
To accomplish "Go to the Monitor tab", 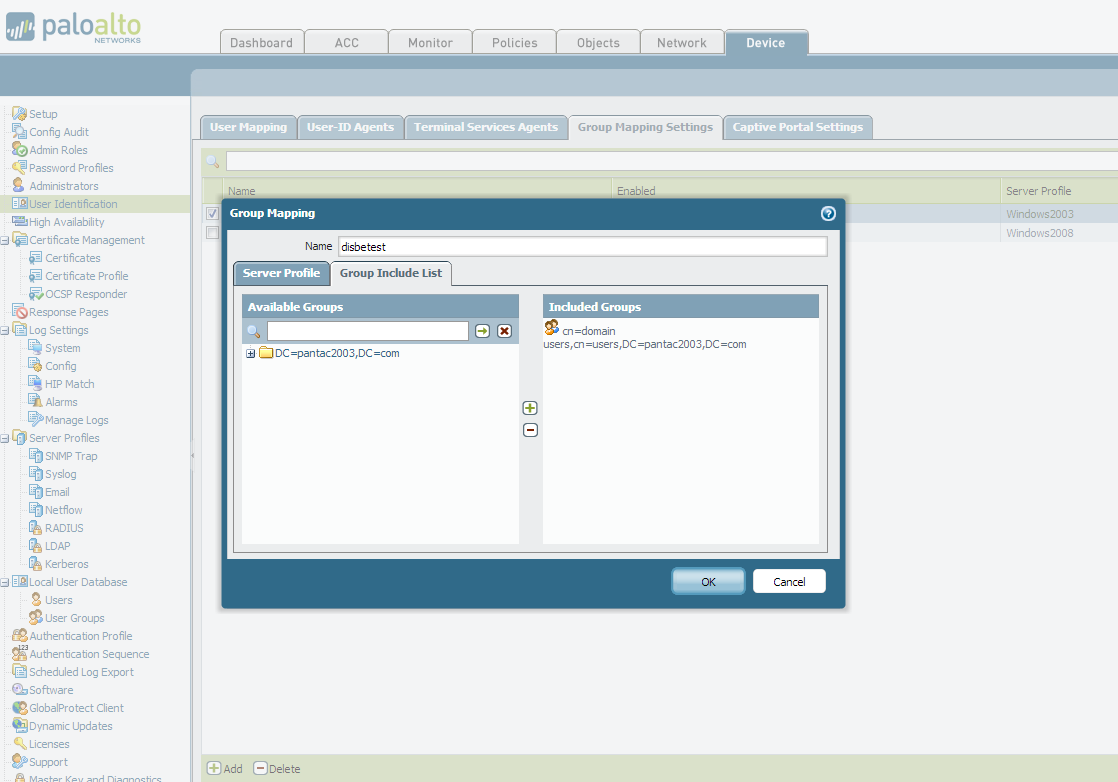I will [x=430, y=42].
